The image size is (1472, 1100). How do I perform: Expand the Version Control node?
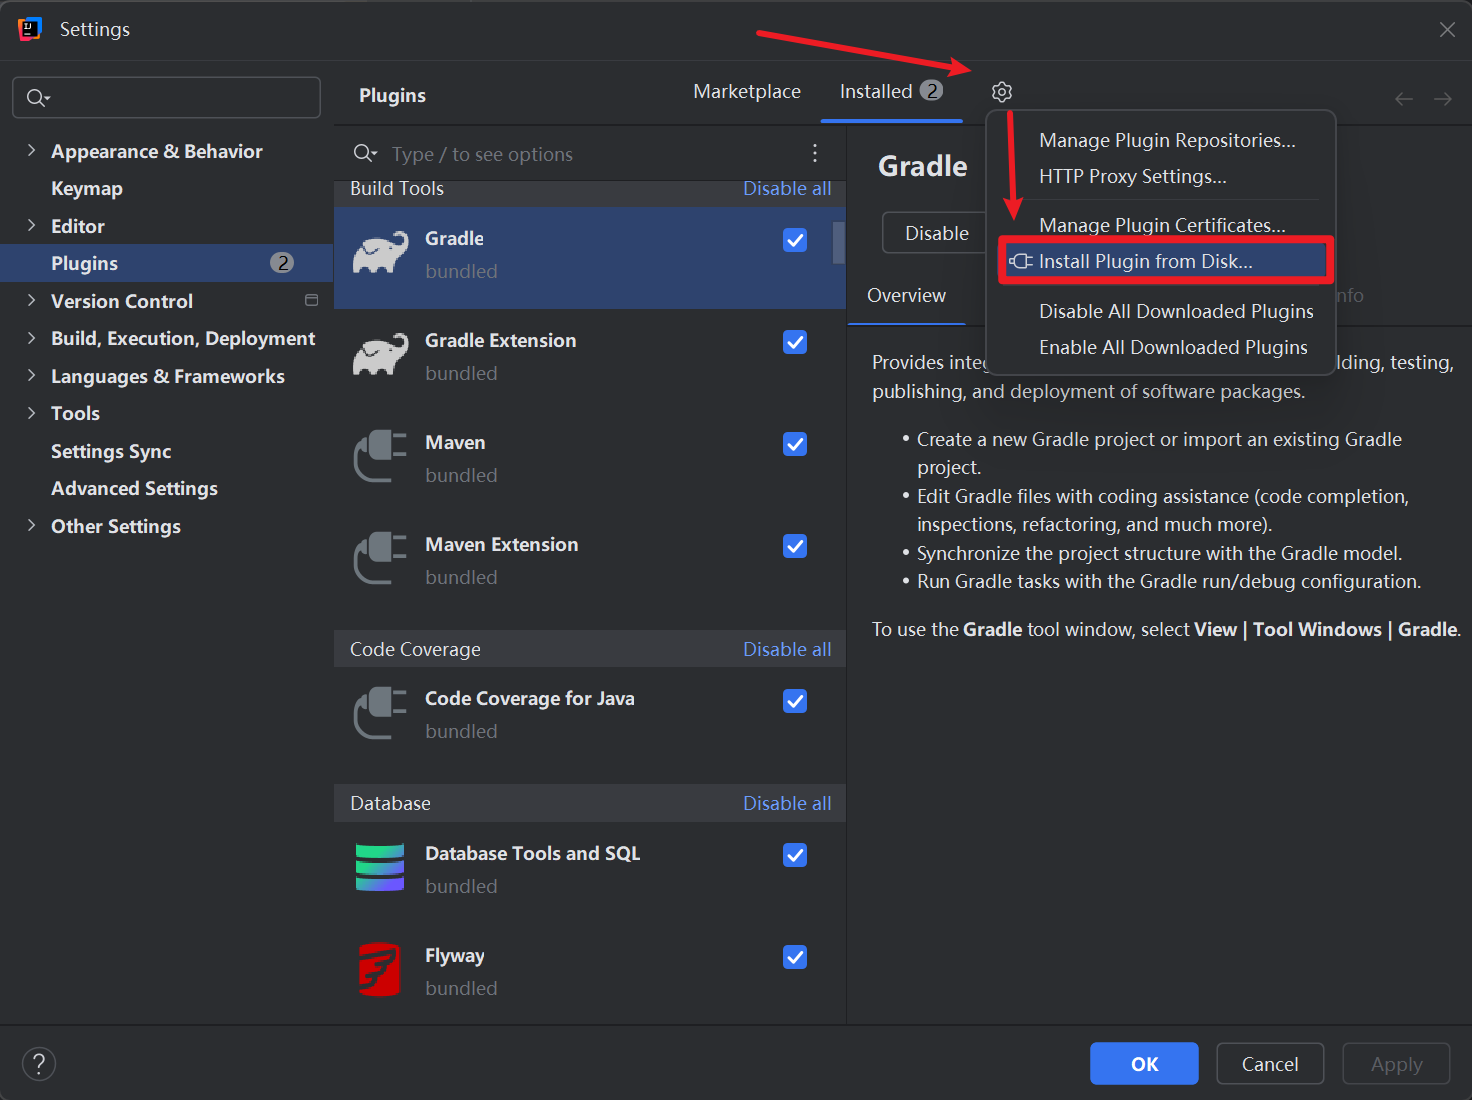(x=31, y=300)
